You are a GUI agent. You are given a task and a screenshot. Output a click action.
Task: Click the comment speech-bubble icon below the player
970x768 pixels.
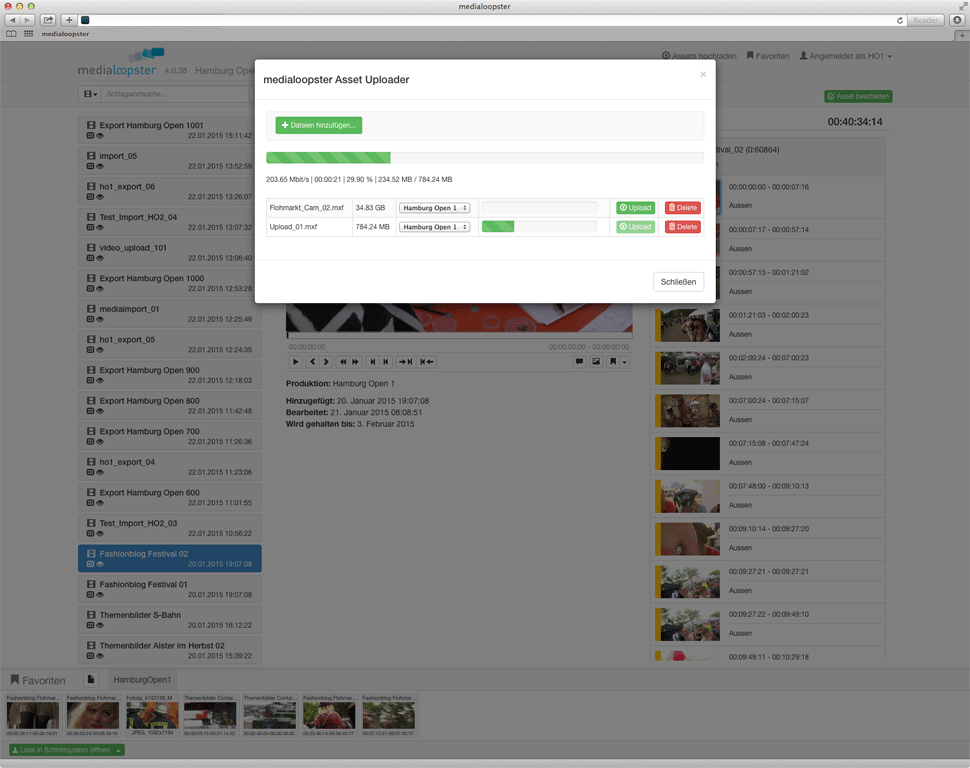pos(579,362)
